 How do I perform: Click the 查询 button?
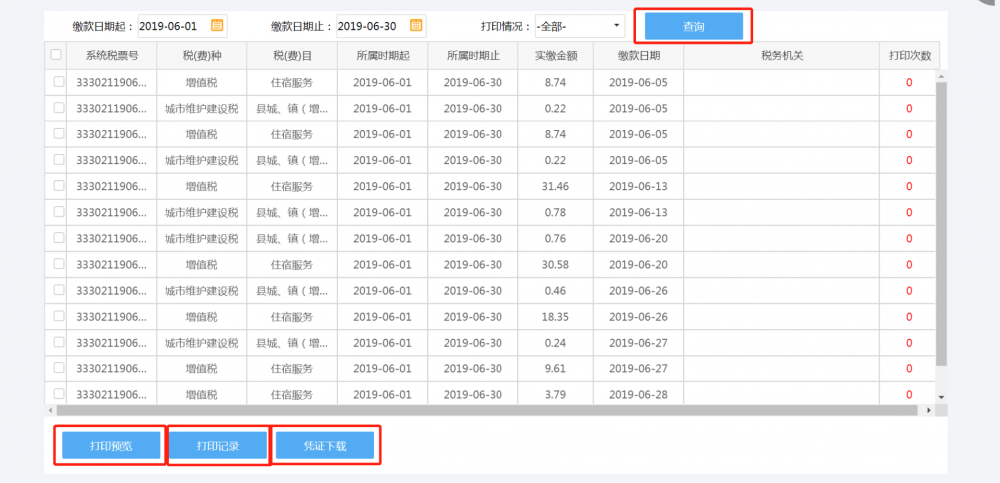[x=693, y=27]
